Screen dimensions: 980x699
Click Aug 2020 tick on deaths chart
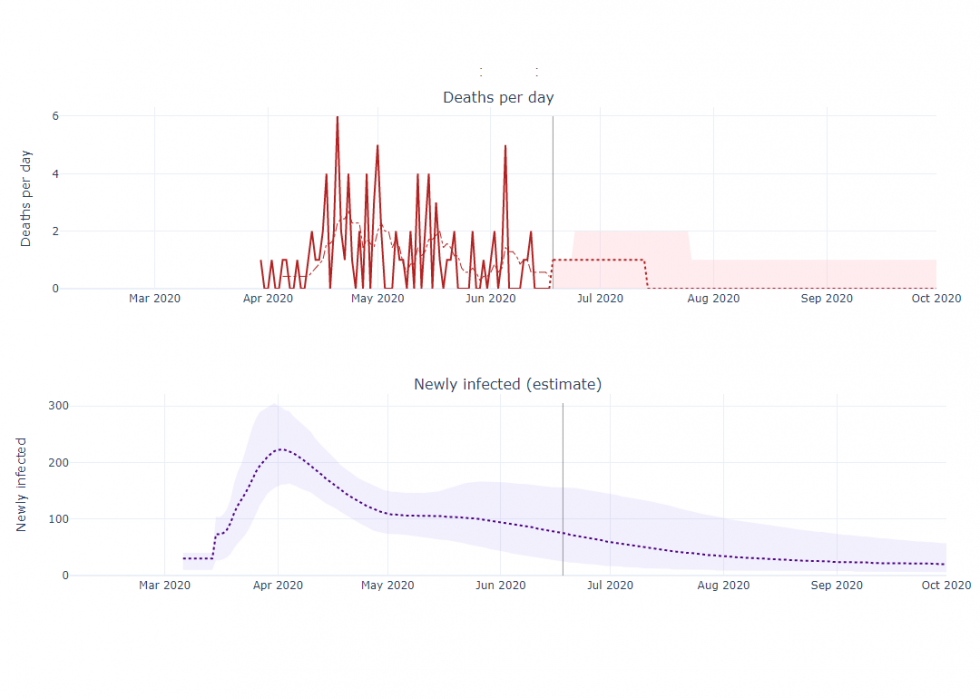click(x=714, y=298)
